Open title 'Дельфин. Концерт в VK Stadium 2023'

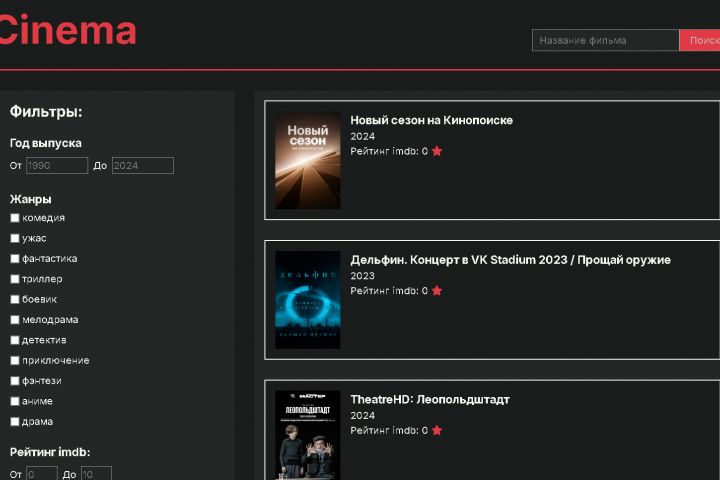coord(510,260)
